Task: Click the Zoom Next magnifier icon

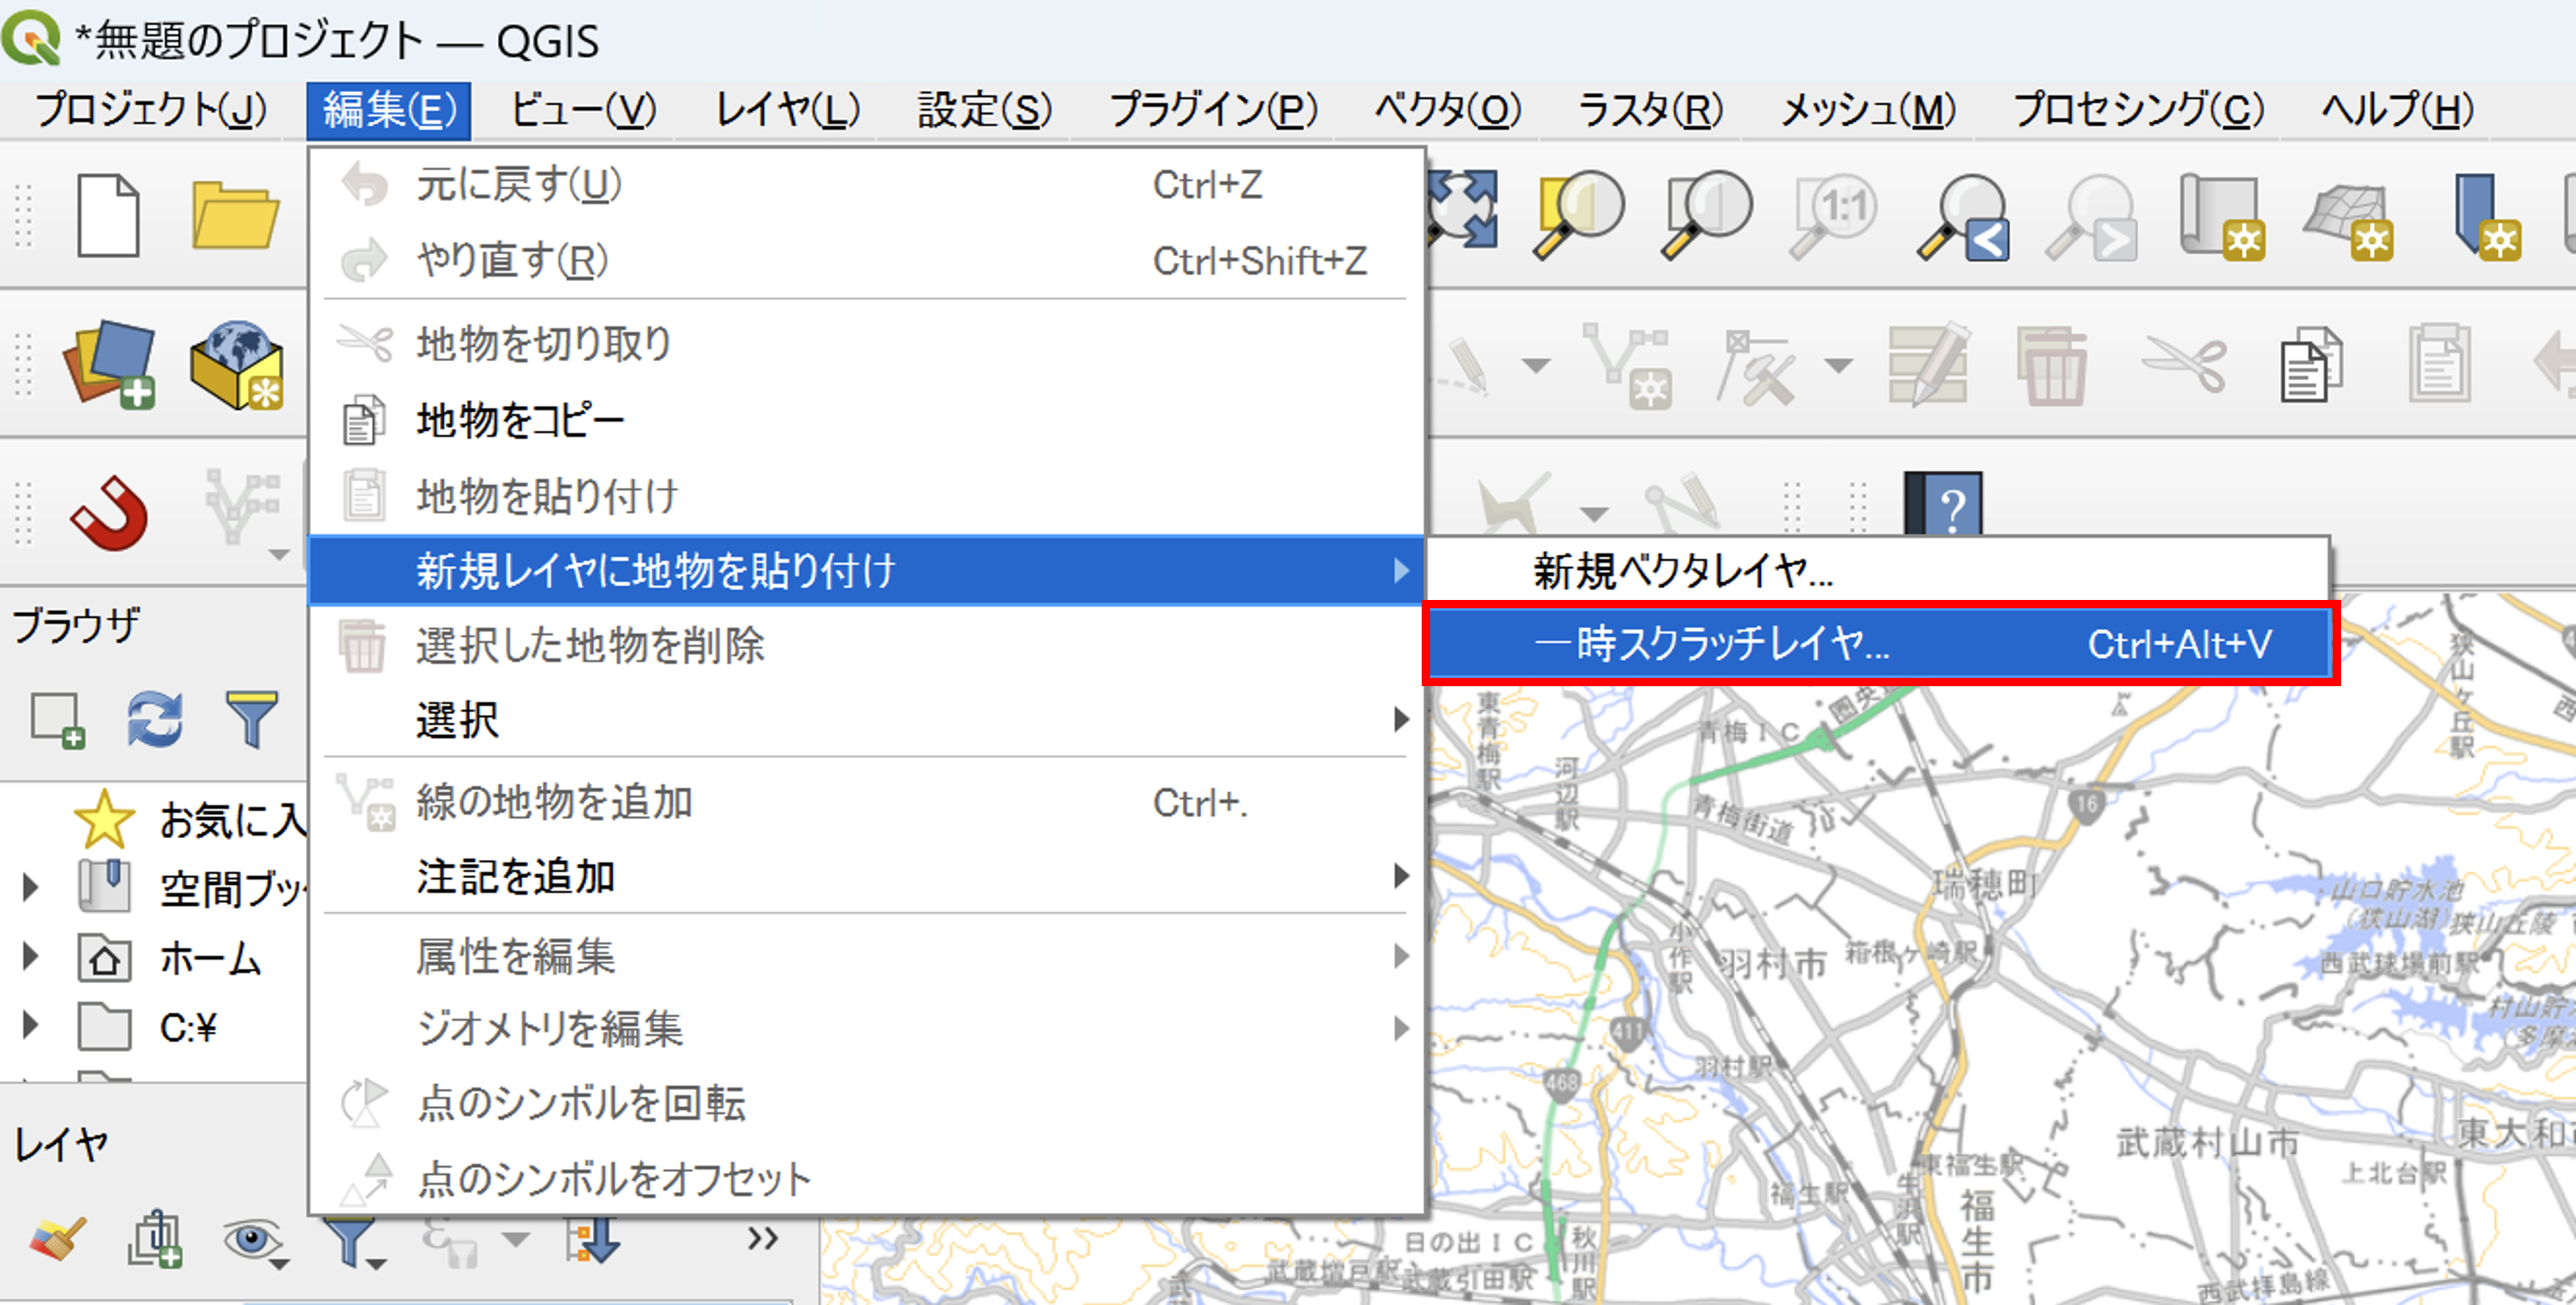Action: pyautogui.click(x=2092, y=216)
